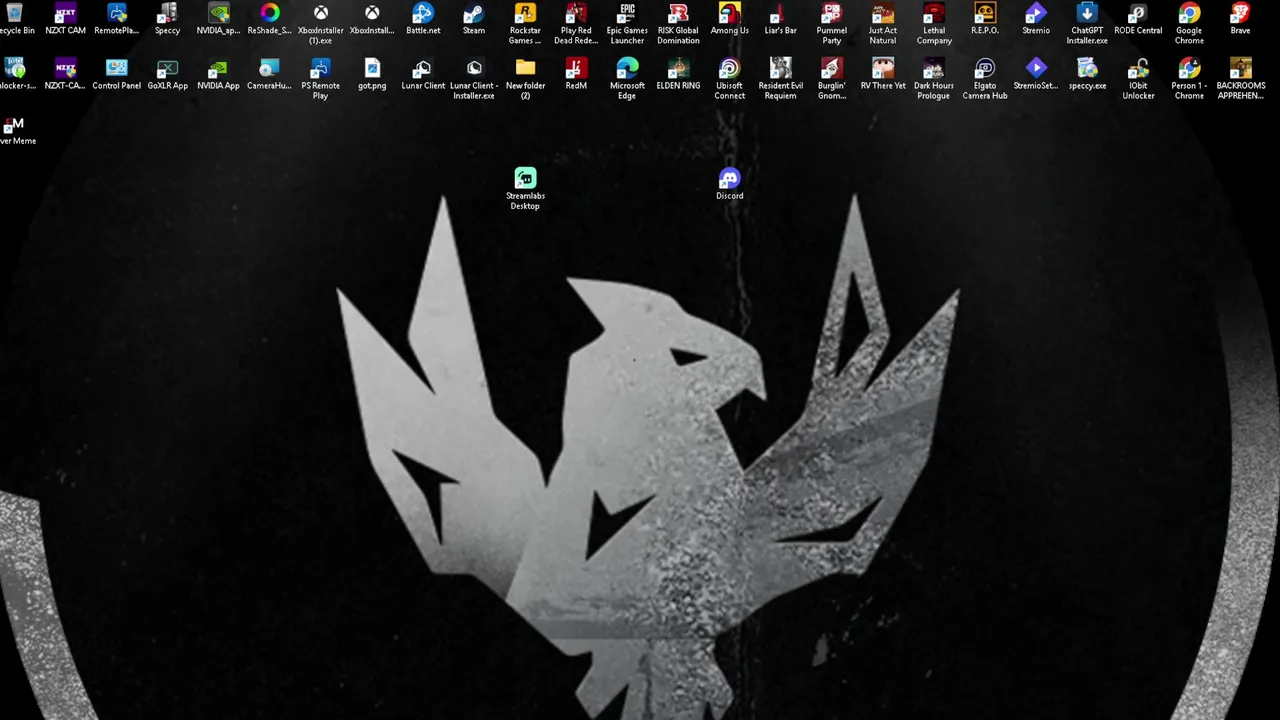The width and height of the screenshot is (1280, 720).
Task: Select the StremioSet... setup file
Action: (1036, 68)
